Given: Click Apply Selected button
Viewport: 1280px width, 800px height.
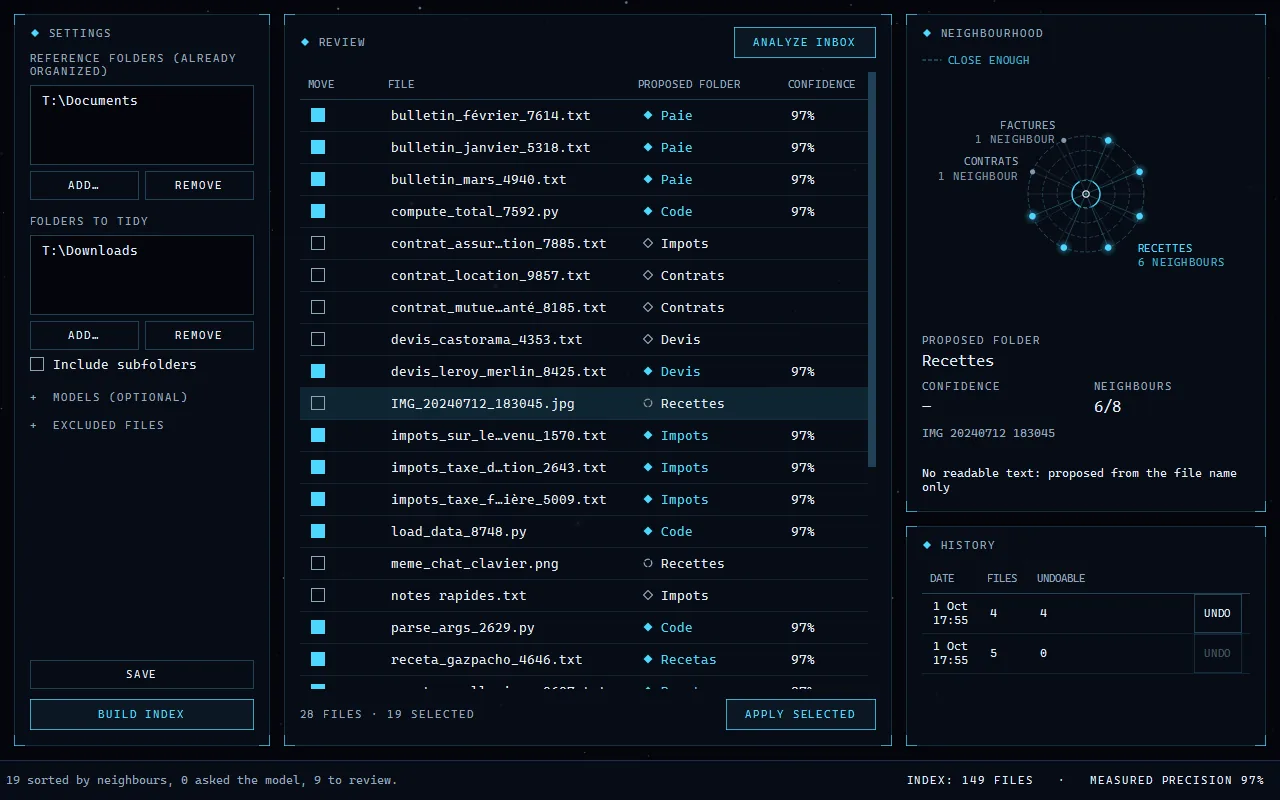Looking at the screenshot, I should pyautogui.click(x=800, y=714).
